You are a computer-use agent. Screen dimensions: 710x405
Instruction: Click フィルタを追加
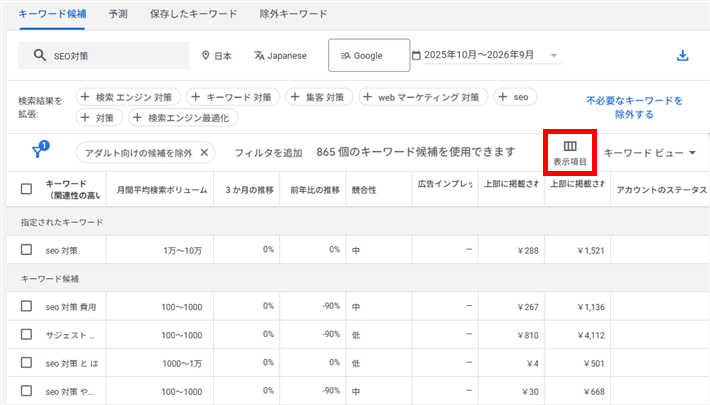(x=269, y=153)
